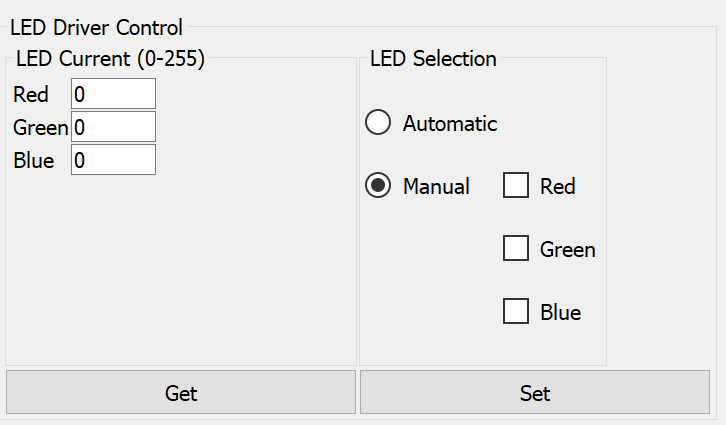Image resolution: width=726 pixels, height=425 pixels.
Task: Click the 'LED Selection' group heading
Action: coord(433,59)
